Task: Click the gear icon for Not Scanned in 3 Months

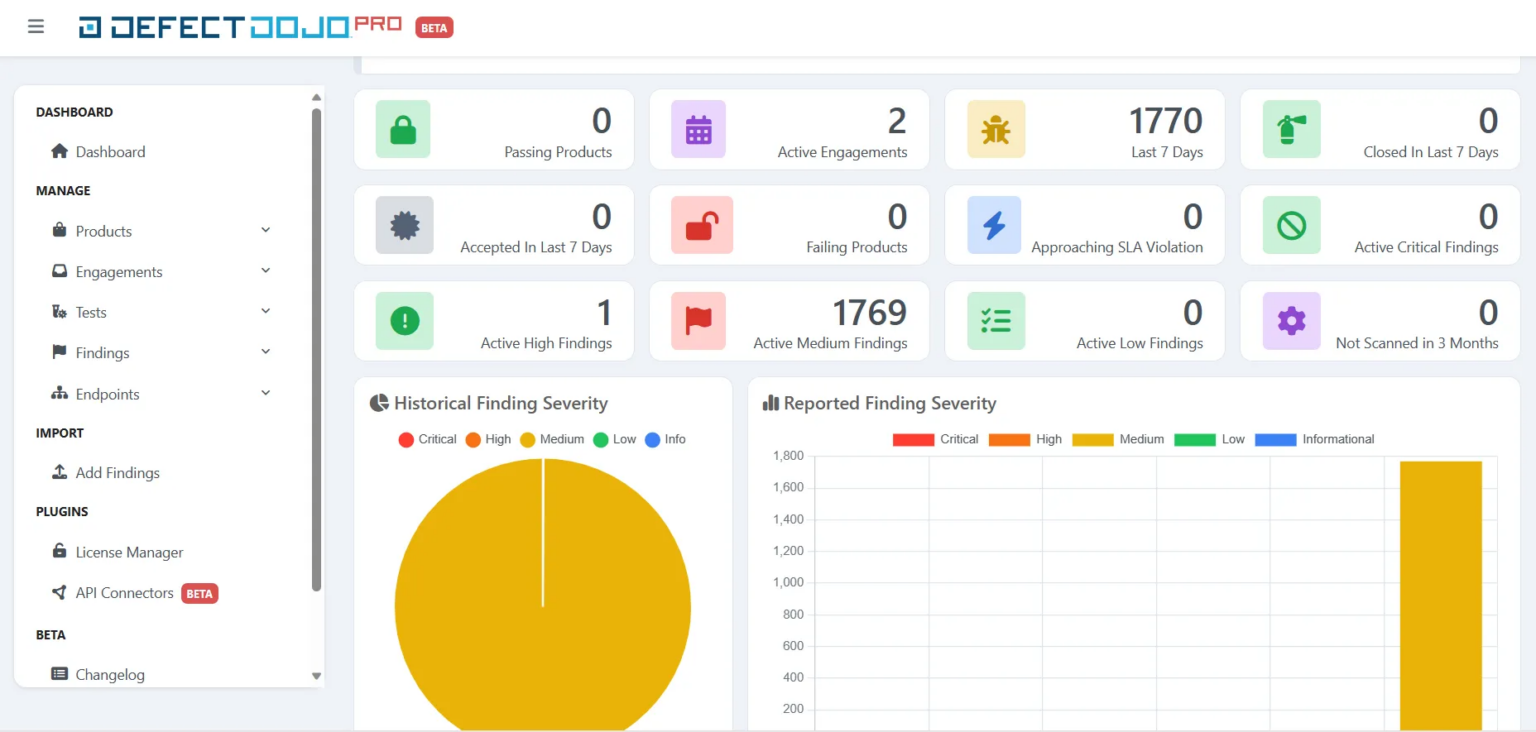Action: [1290, 321]
